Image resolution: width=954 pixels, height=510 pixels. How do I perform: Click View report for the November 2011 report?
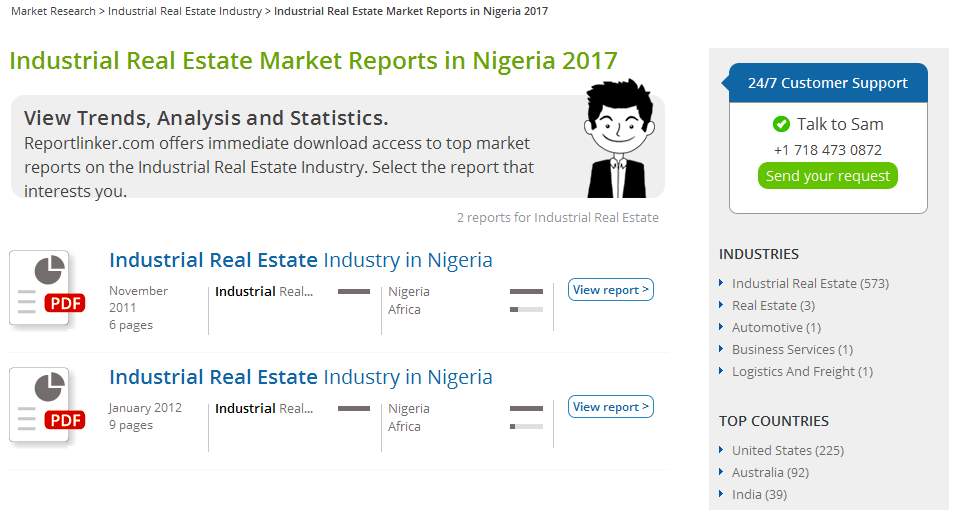click(611, 290)
